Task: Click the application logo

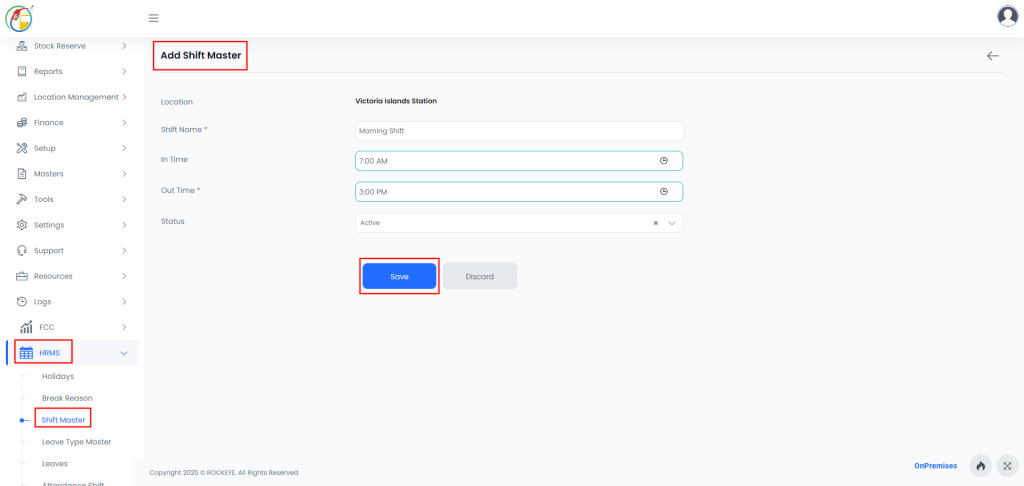Action: click(19, 18)
